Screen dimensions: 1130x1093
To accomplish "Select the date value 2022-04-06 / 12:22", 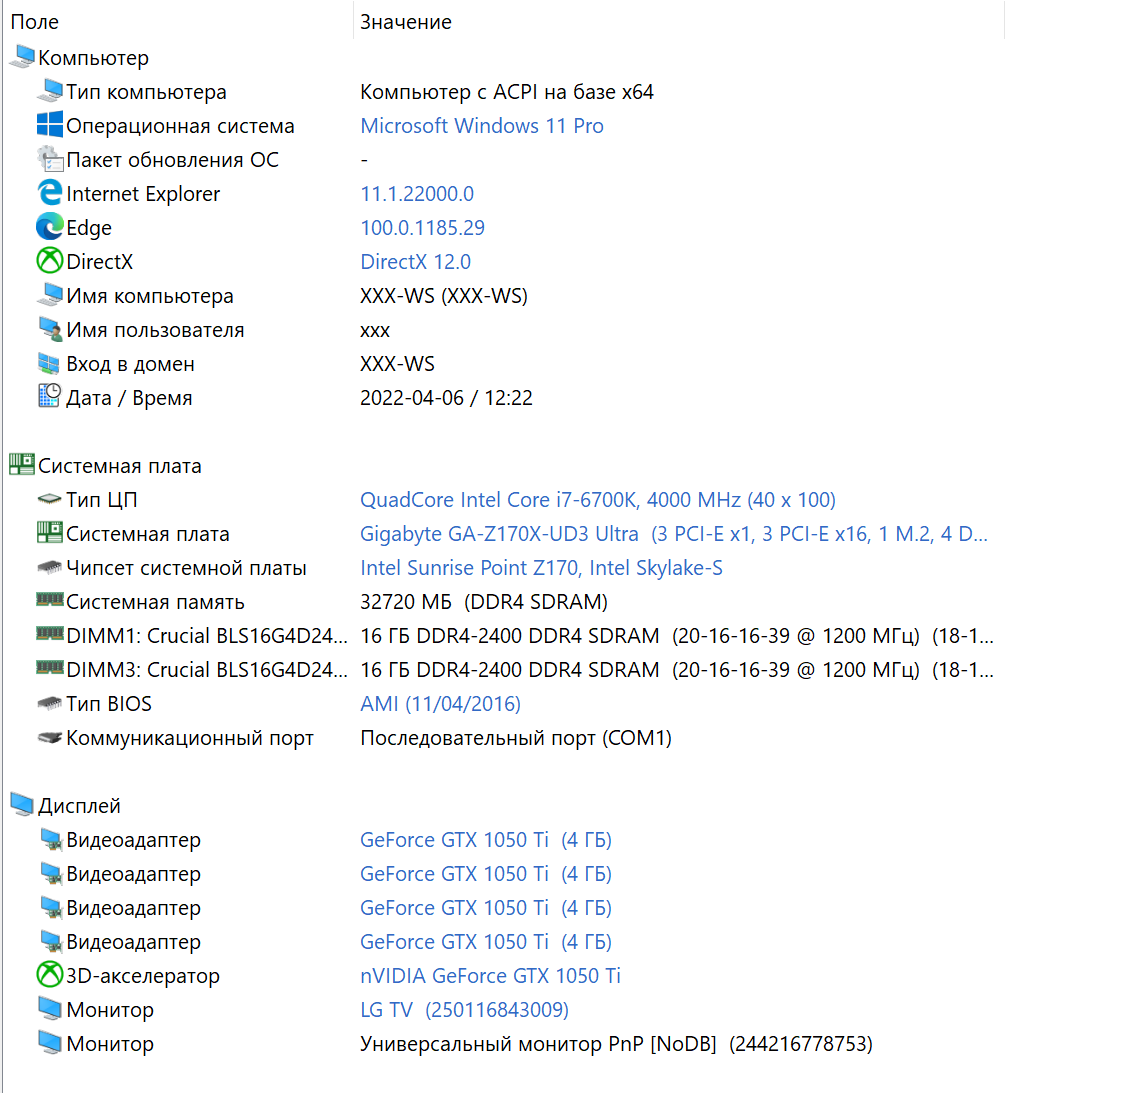I will 446,398.
